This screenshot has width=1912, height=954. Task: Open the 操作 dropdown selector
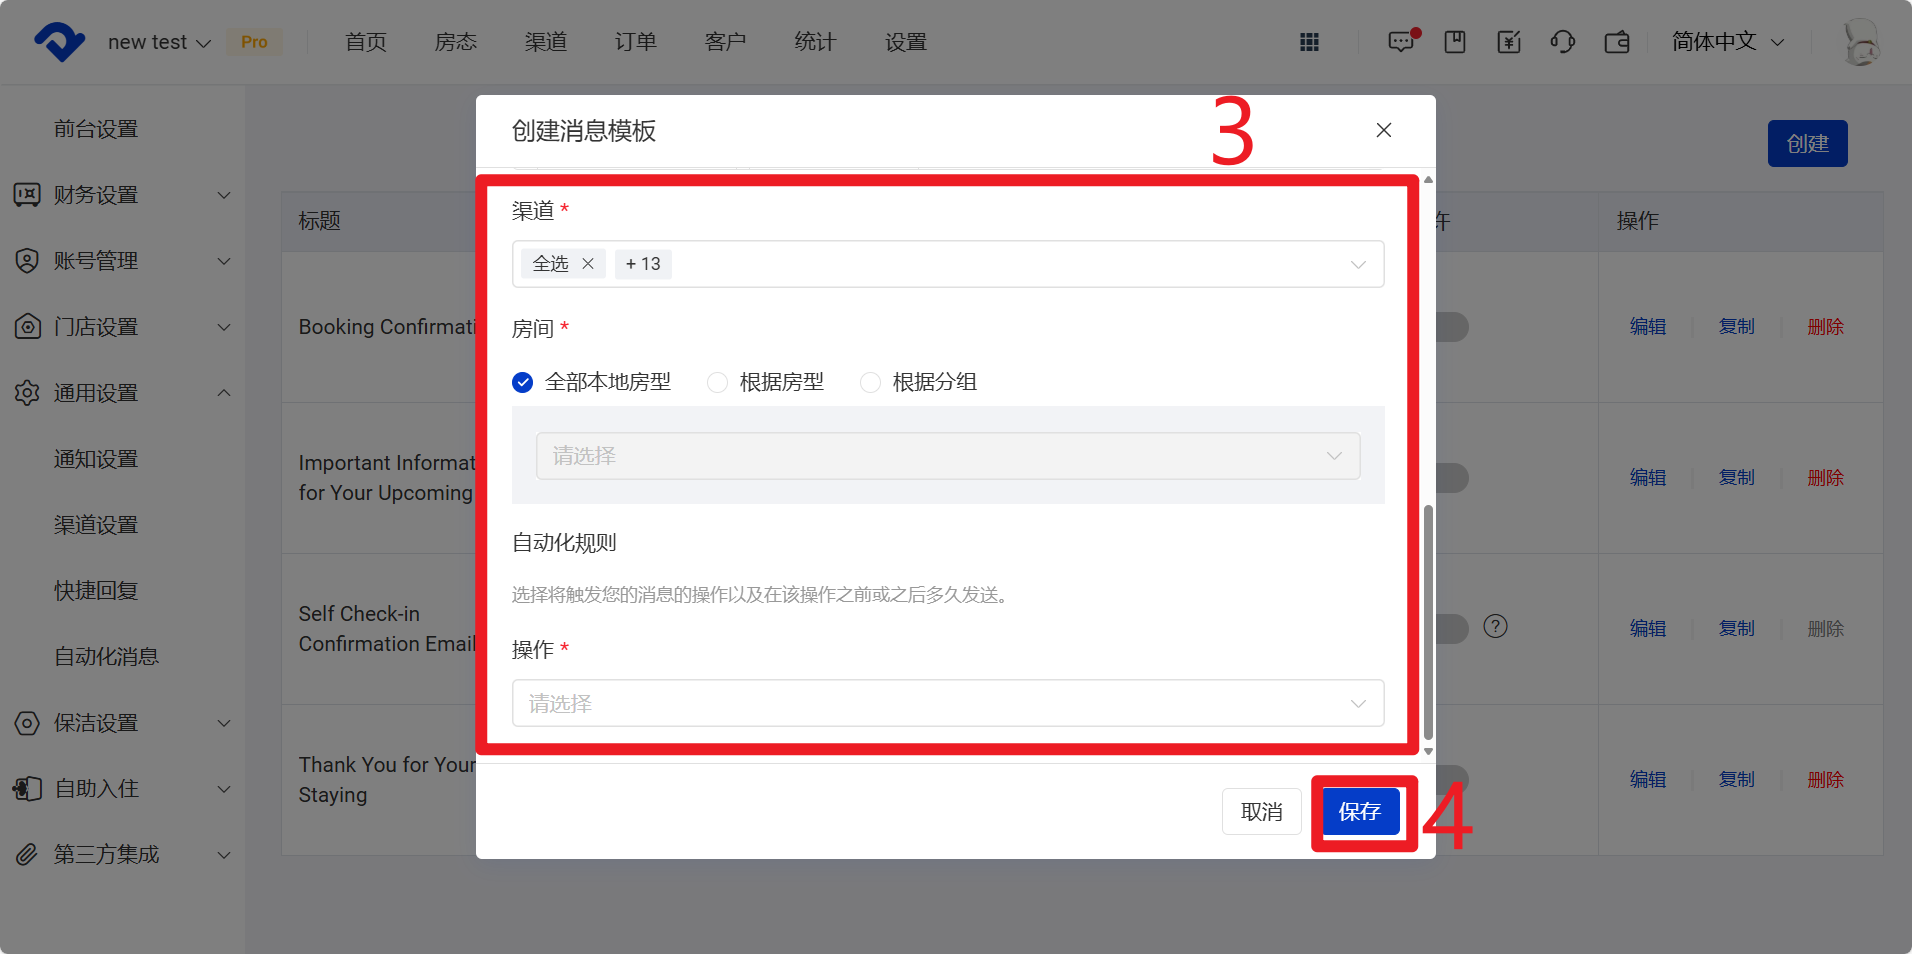(947, 703)
